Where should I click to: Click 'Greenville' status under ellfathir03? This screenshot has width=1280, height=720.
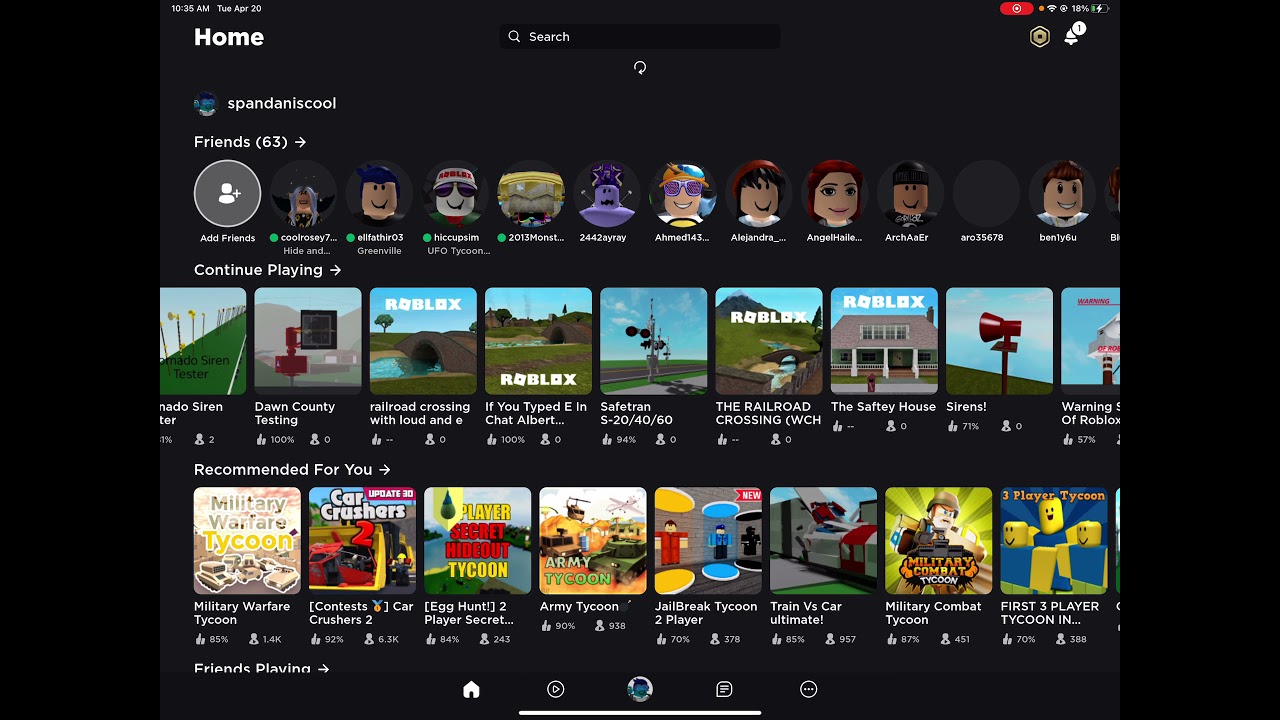pos(379,251)
